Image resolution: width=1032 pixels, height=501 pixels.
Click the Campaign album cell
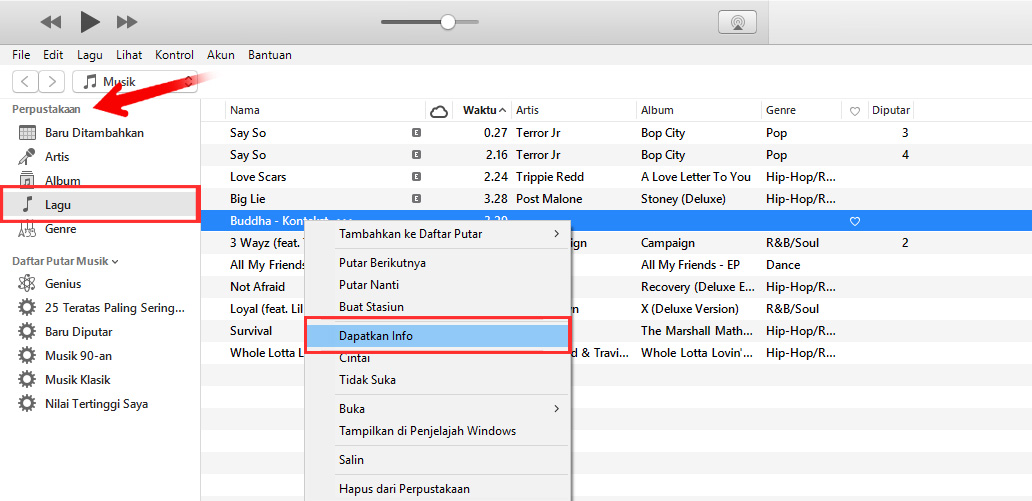tap(667, 243)
